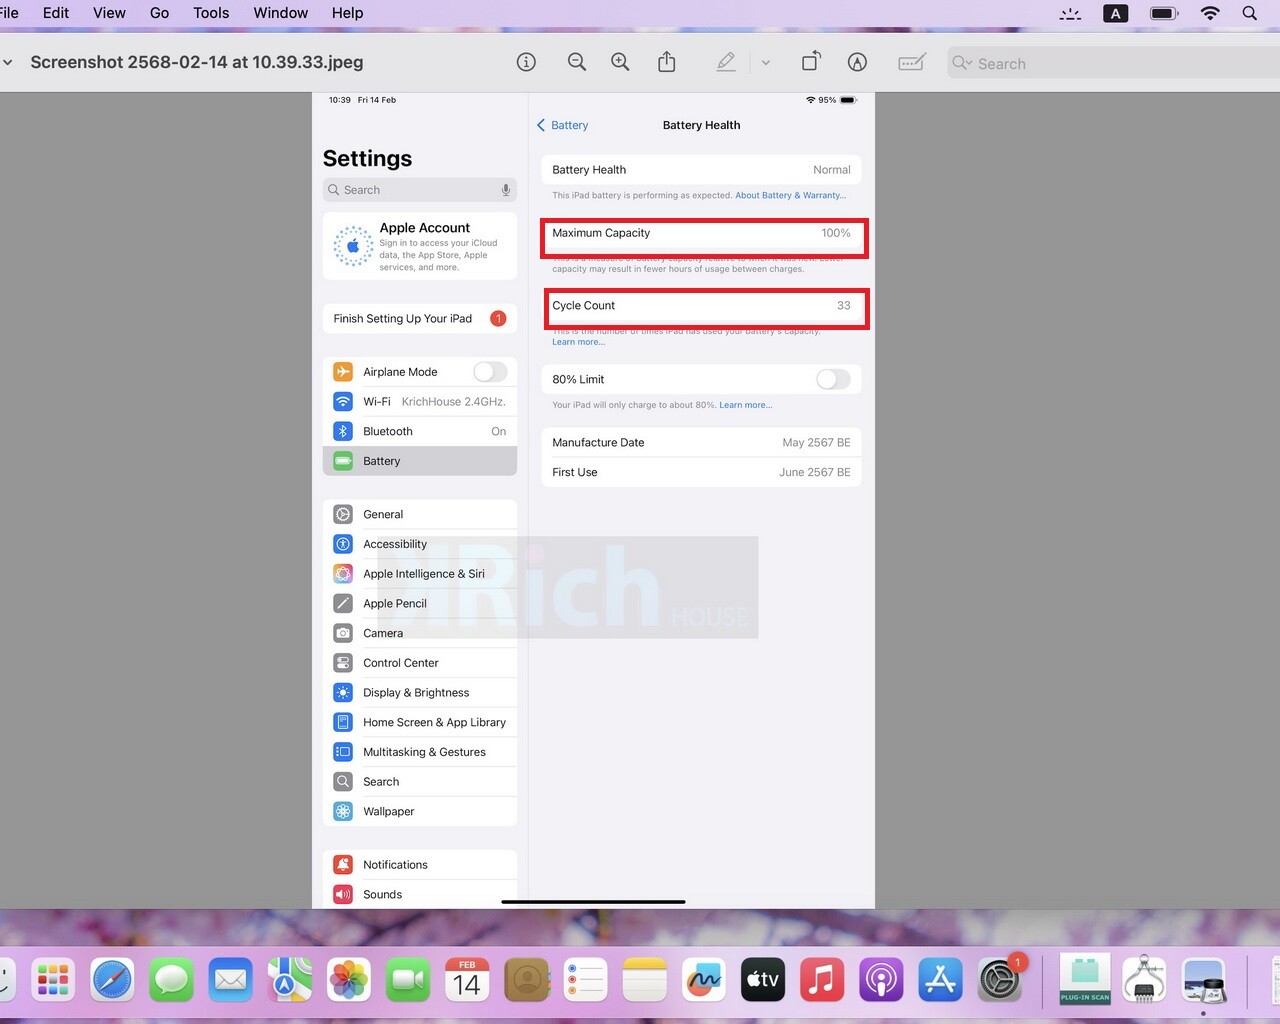Toggle the Markup highlight pen tool

(727, 62)
